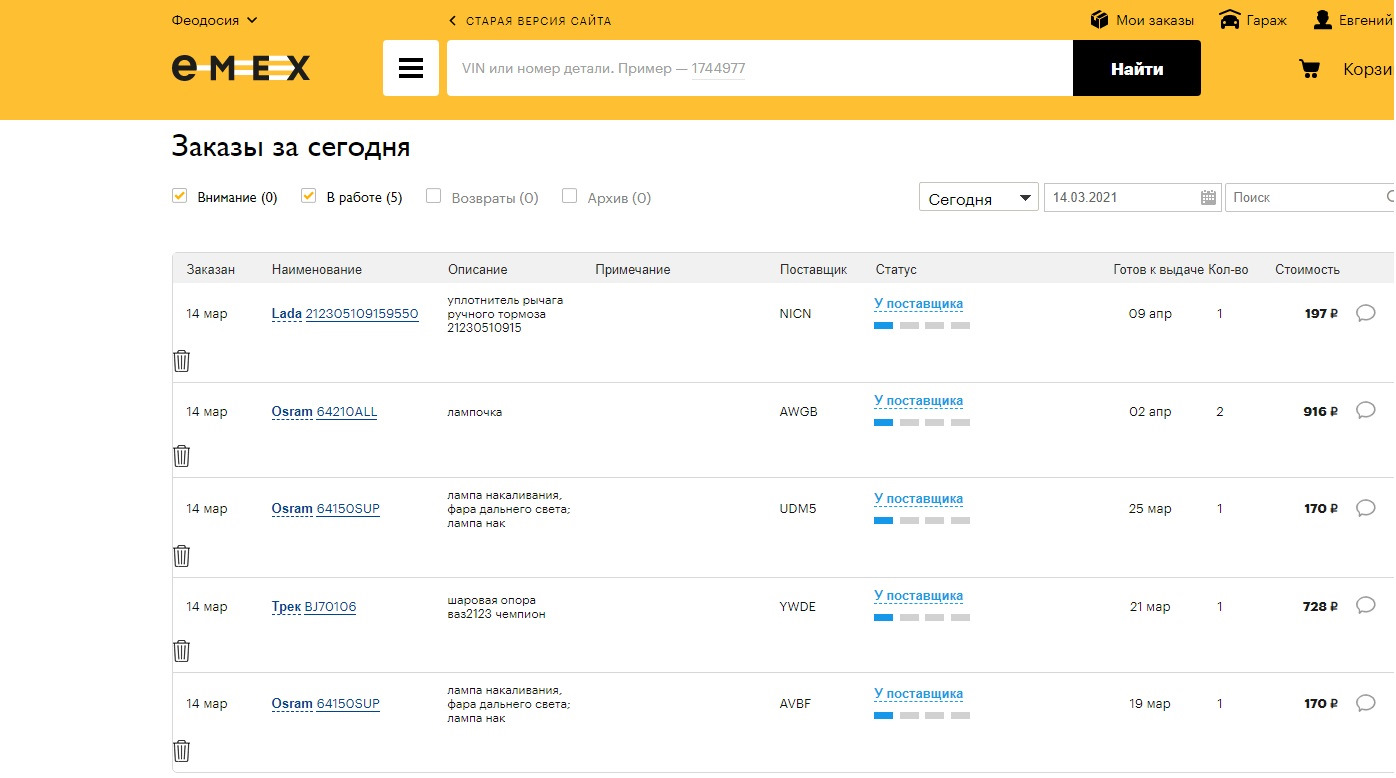
Task: Click the Гараж car icon
Action: coord(1230,20)
